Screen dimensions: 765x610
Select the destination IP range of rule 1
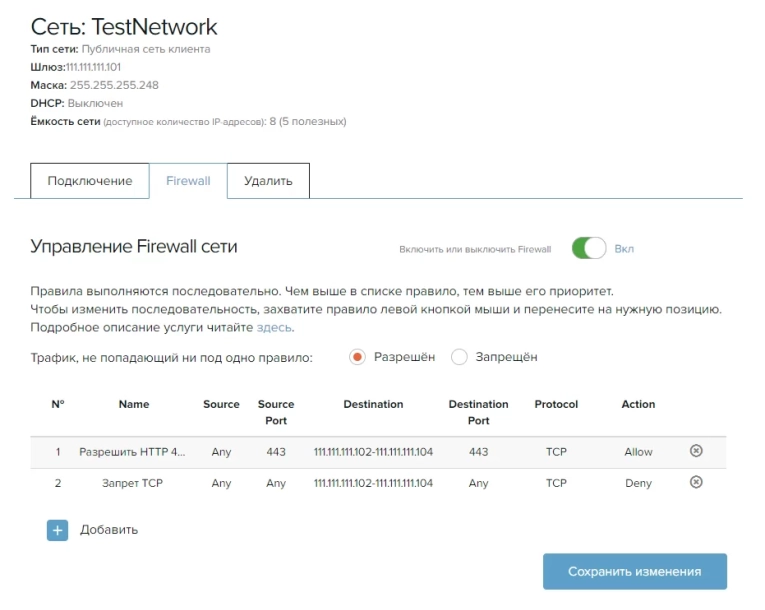pos(373,452)
